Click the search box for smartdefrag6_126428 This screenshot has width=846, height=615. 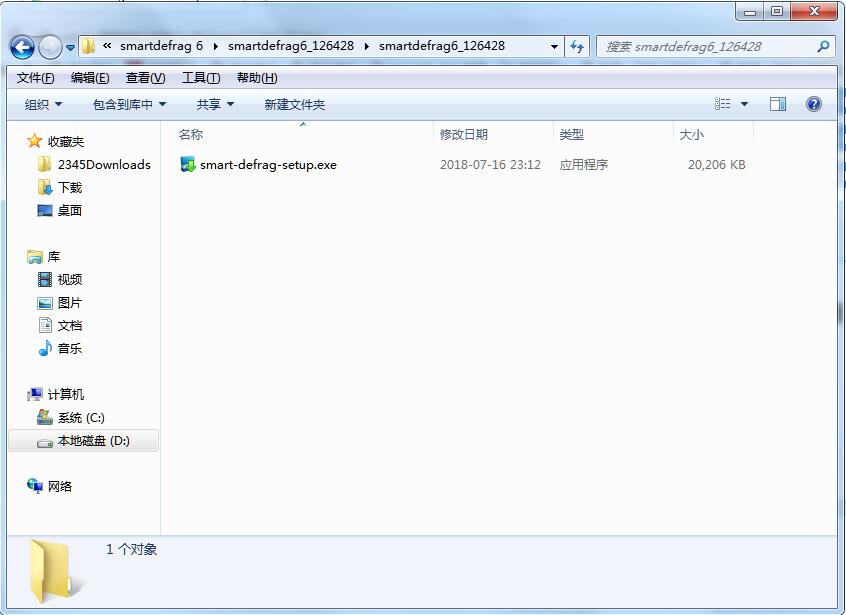707,47
